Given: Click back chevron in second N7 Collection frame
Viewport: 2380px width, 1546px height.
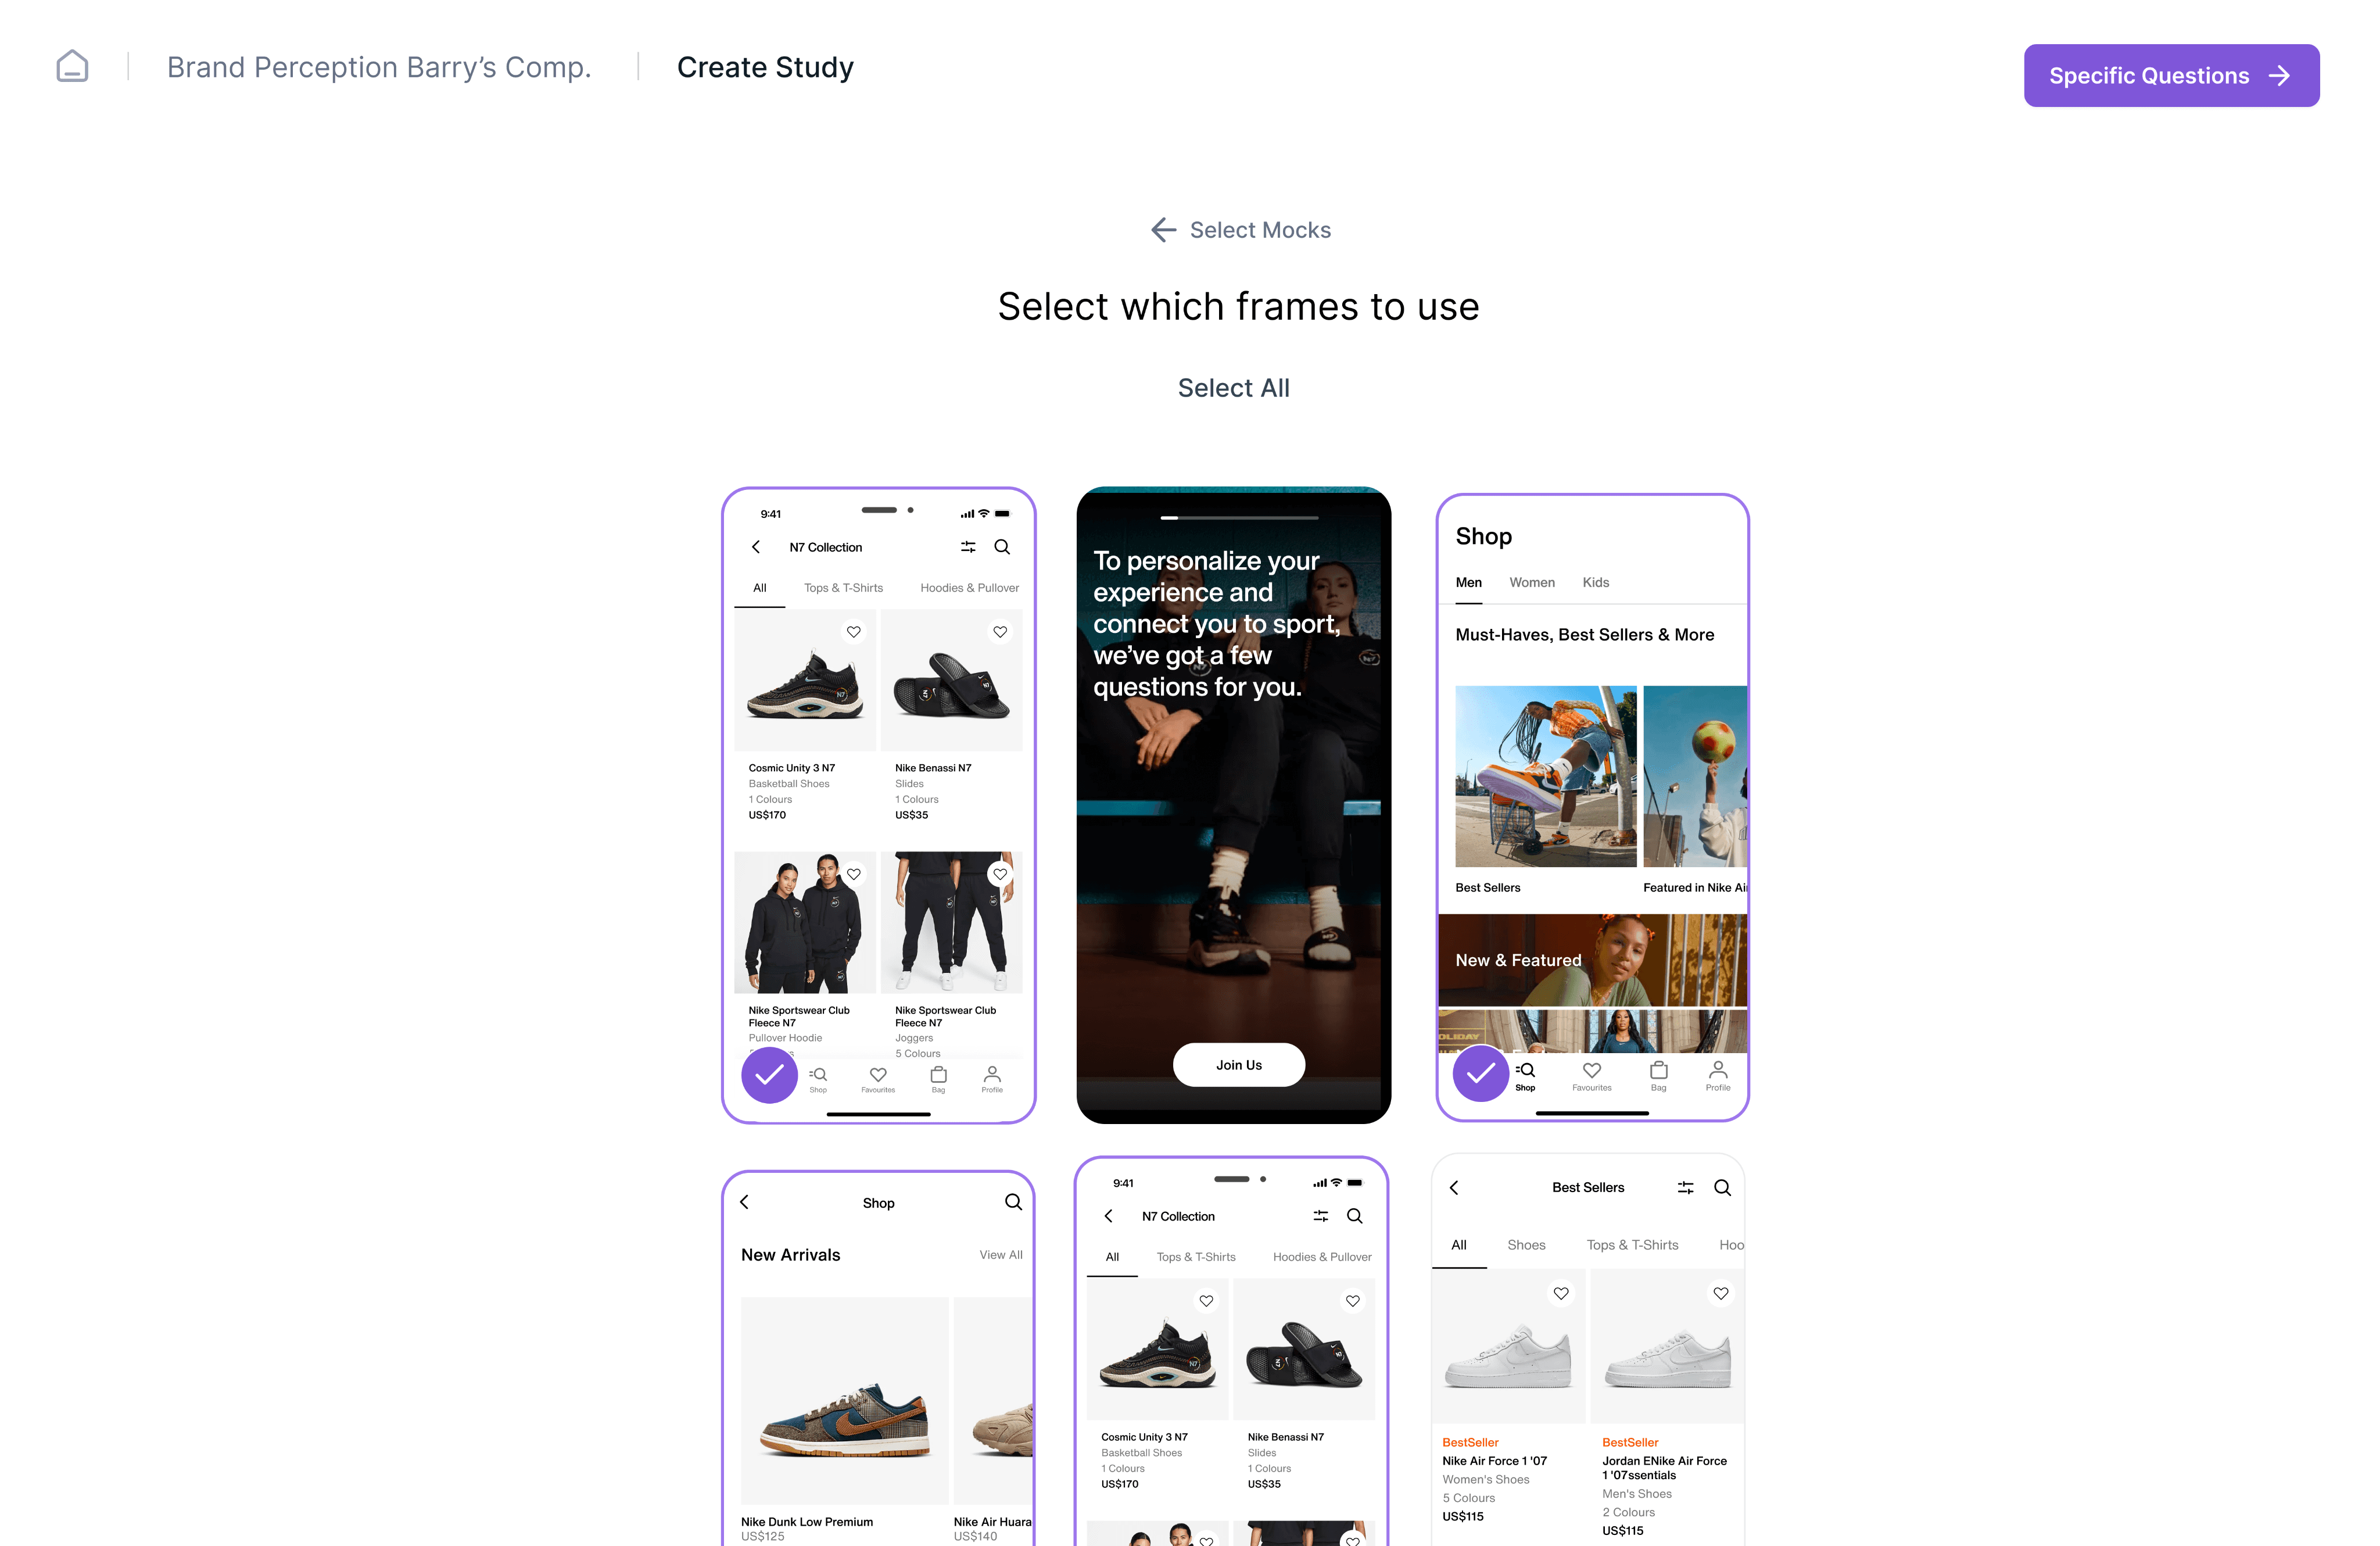Looking at the screenshot, I should click(1108, 1216).
